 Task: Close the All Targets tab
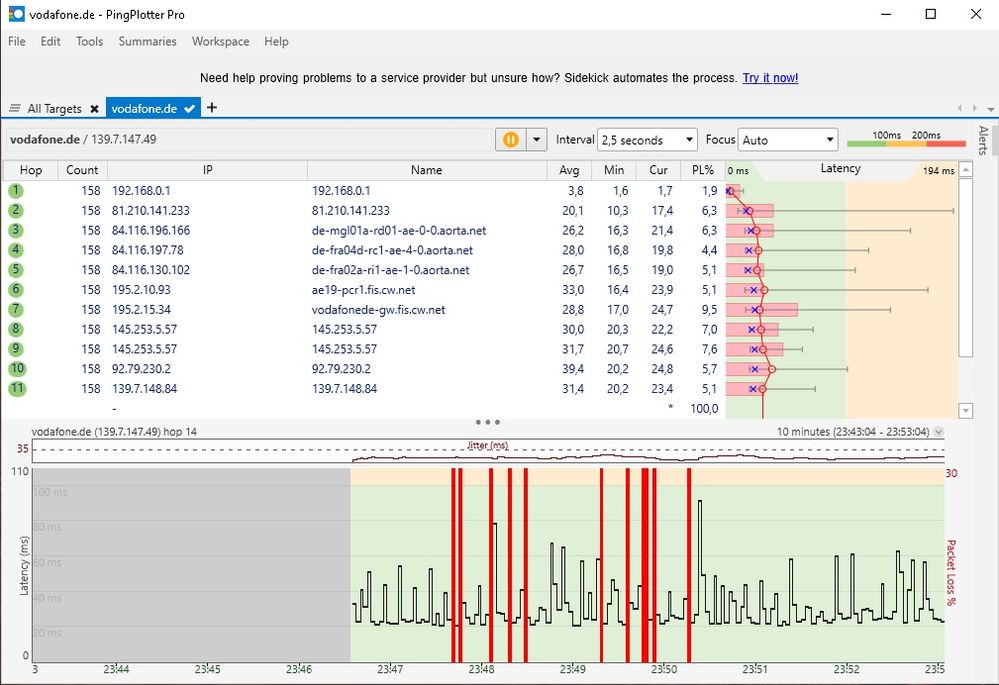94,109
